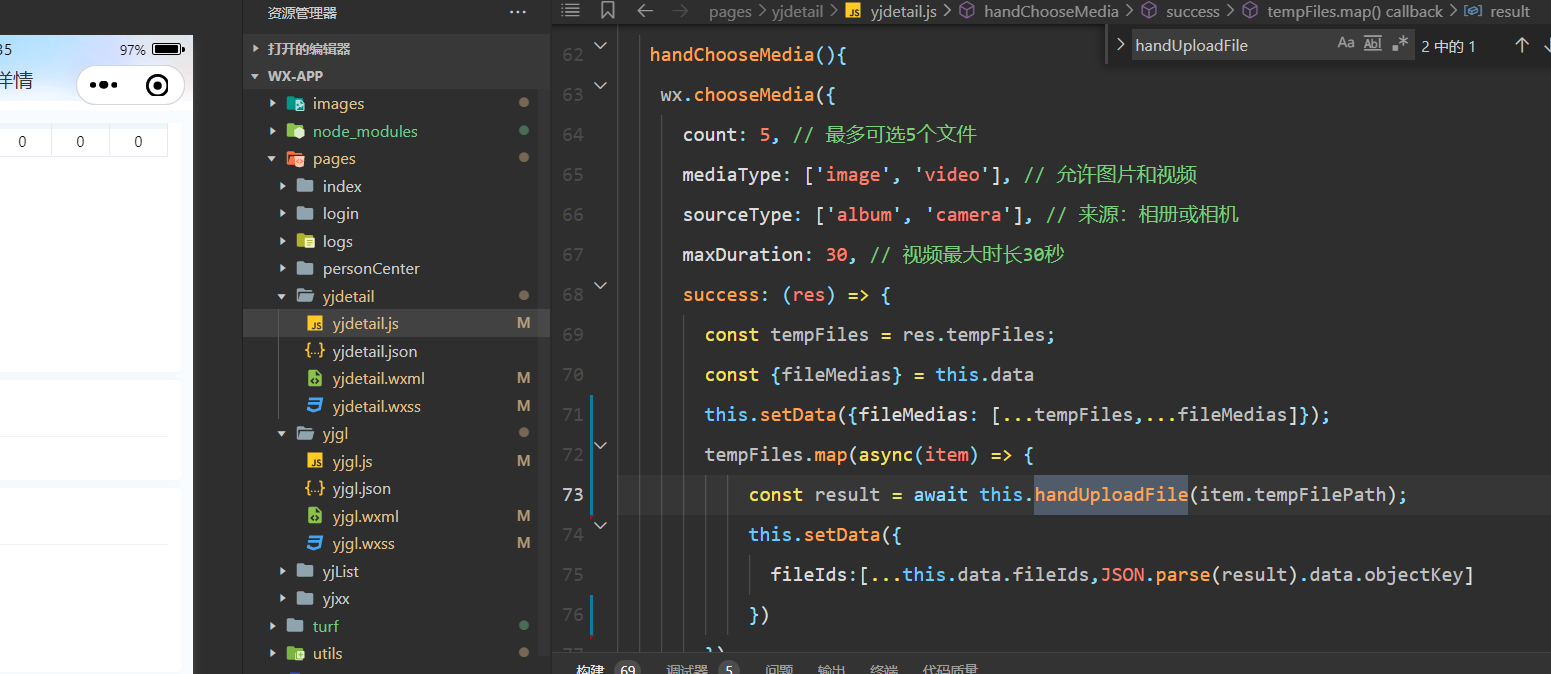1551x674 pixels.
Task: Click the JSON braces icon of yjgl.json
Action: (315, 489)
